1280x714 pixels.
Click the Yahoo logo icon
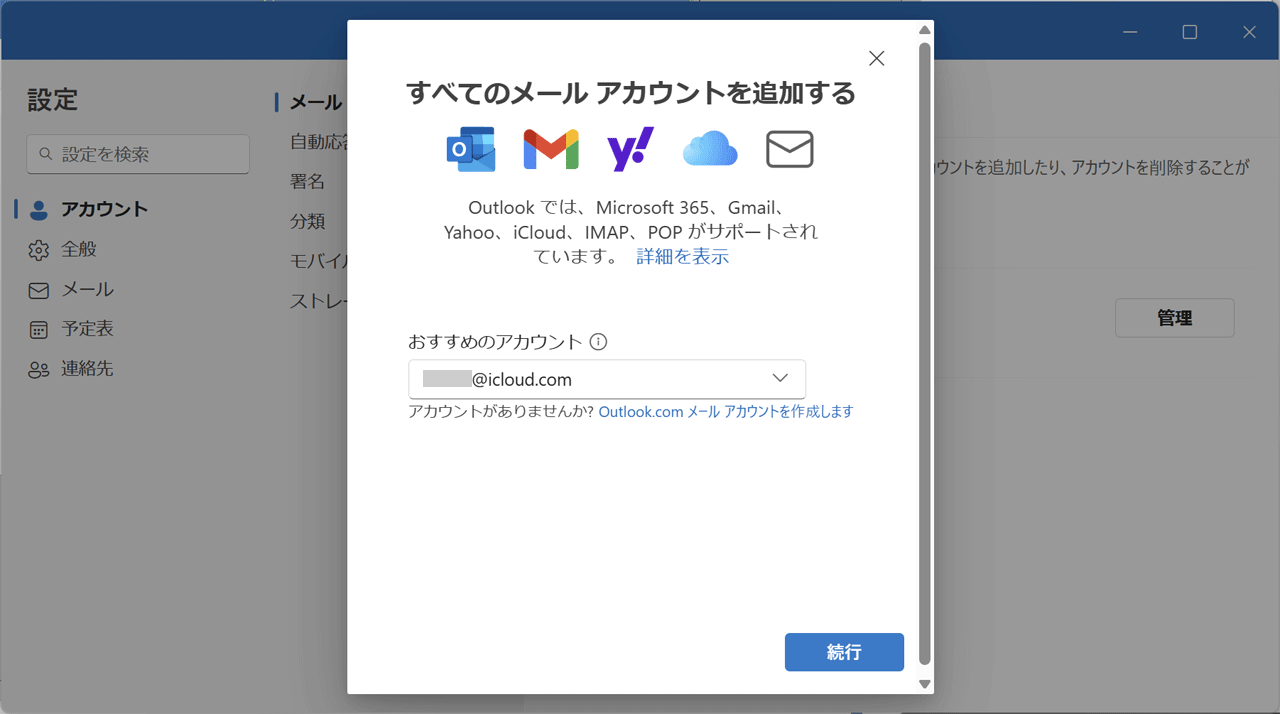631,149
